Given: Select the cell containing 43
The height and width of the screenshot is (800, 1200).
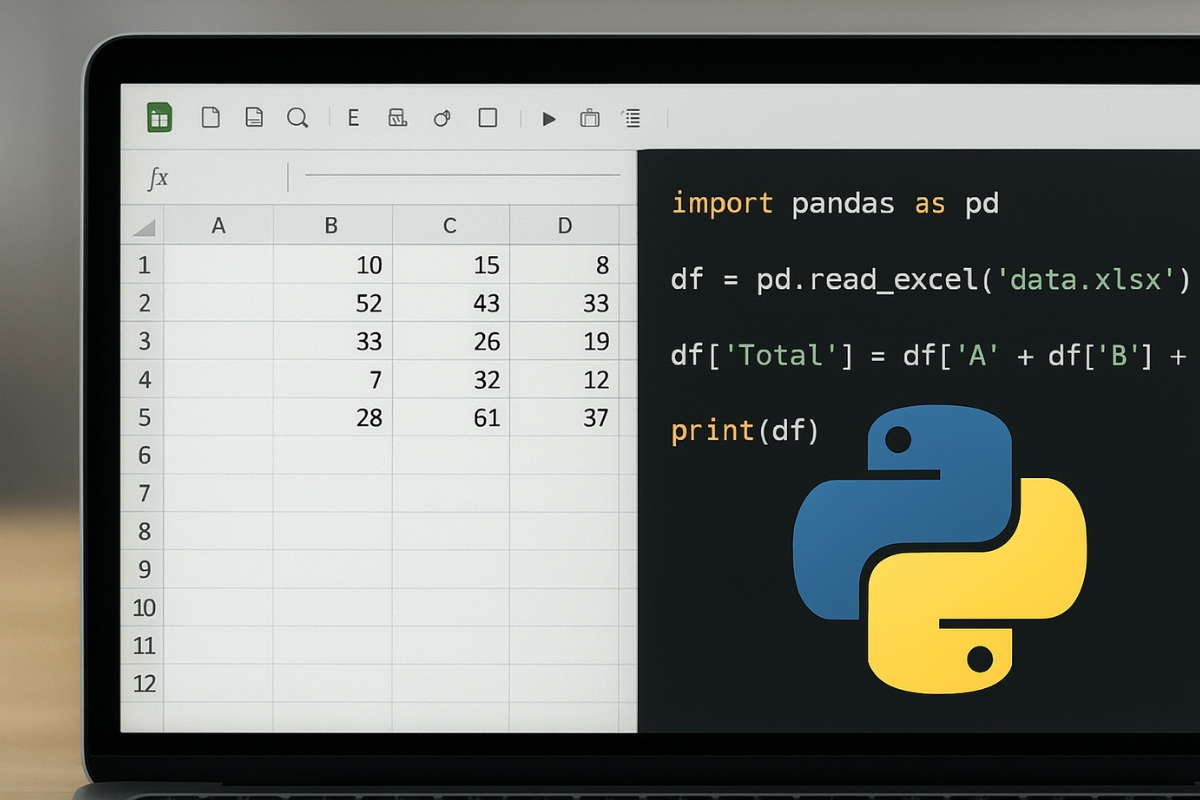Looking at the screenshot, I should pyautogui.click(x=450, y=303).
